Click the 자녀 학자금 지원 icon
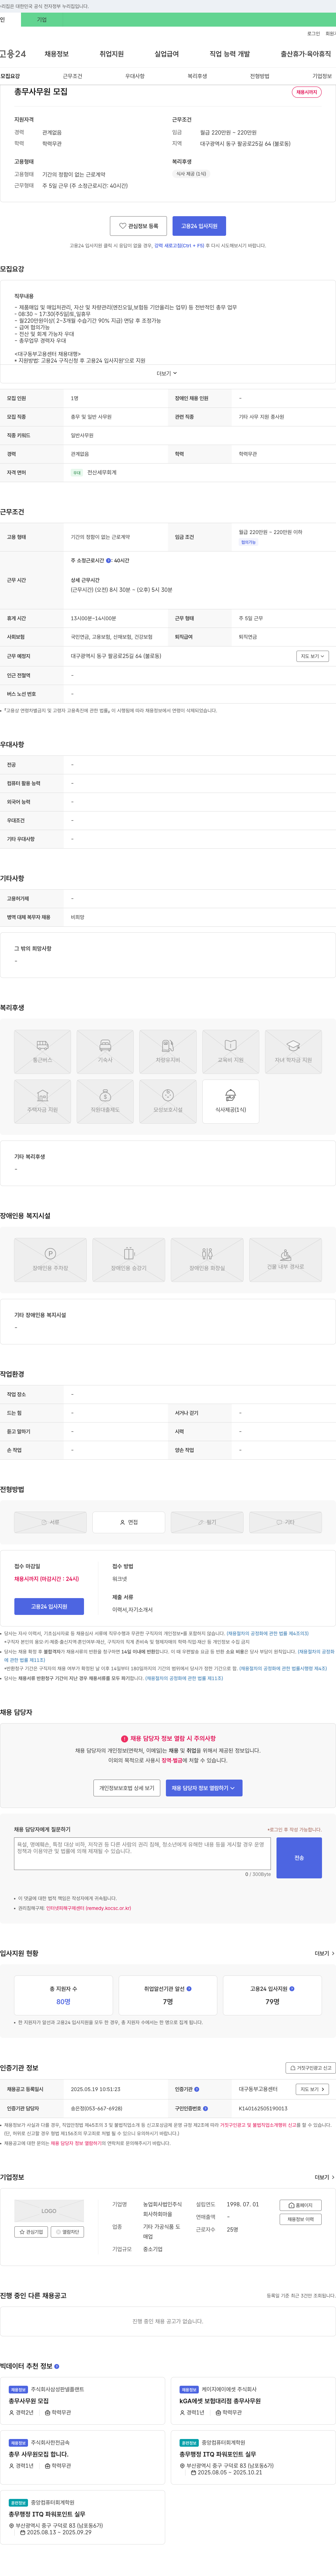 click(x=293, y=1052)
